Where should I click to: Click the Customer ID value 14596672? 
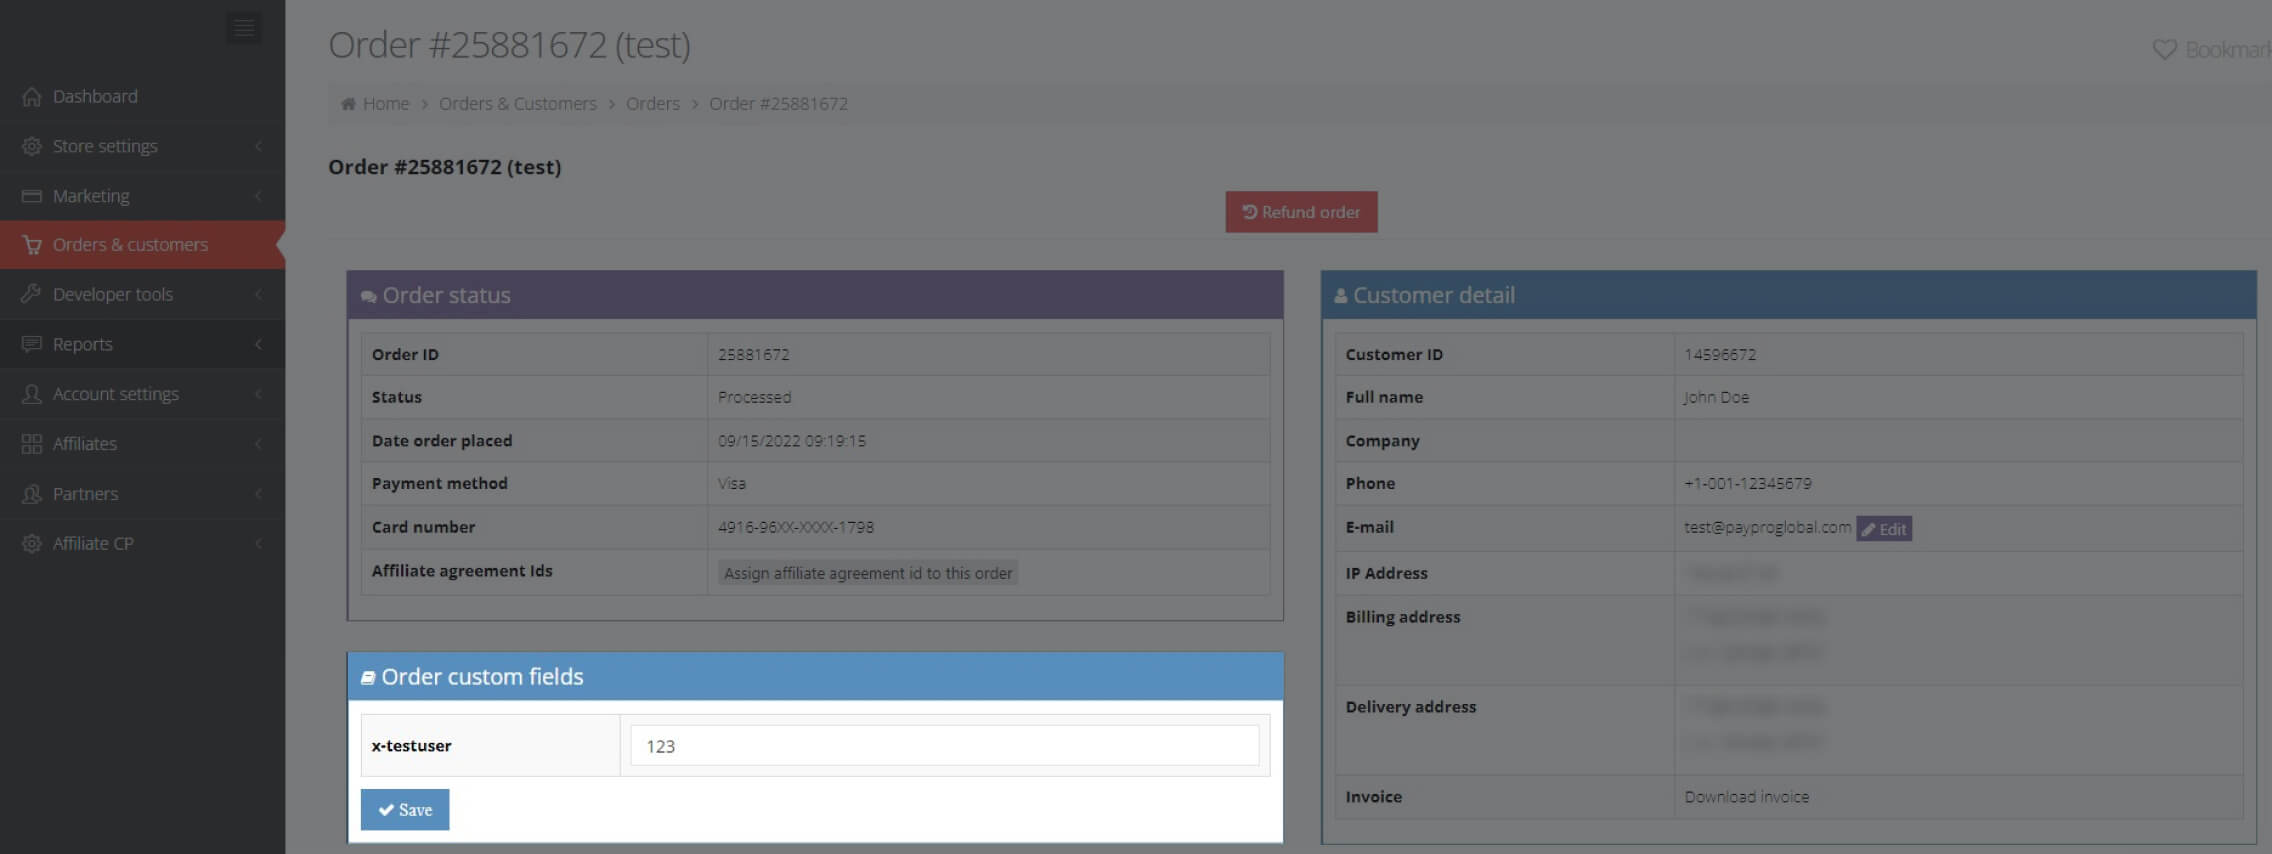coord(1720,355)
